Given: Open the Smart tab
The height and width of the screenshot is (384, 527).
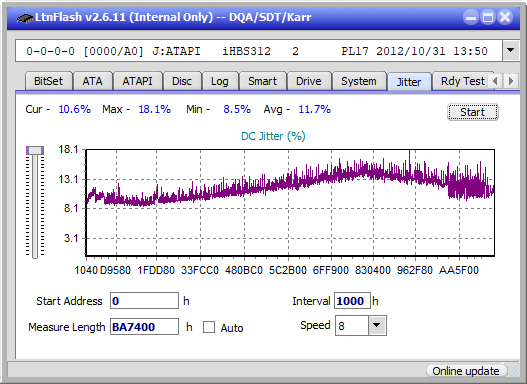Looking at the screenshot, I should (262, 81).
